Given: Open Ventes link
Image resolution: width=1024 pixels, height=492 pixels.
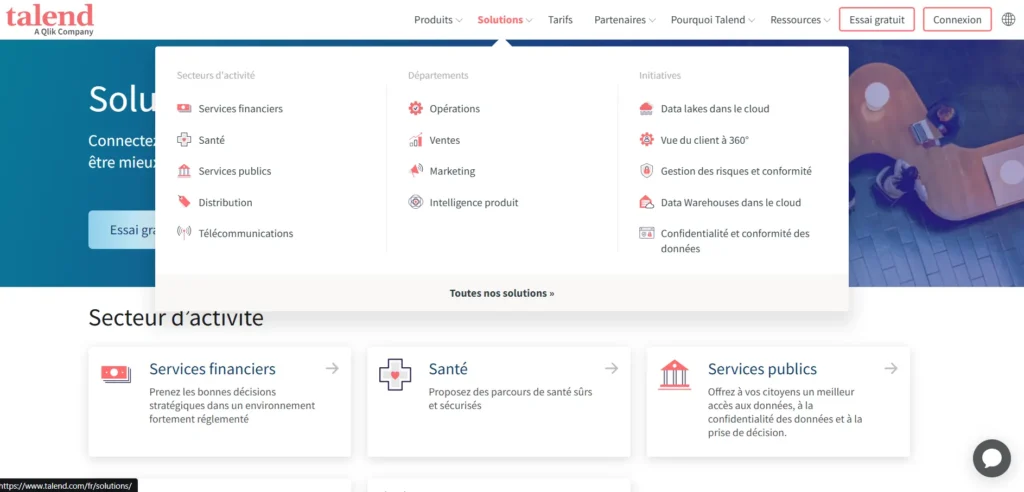Looking at the screenshot, I should 445,140.
